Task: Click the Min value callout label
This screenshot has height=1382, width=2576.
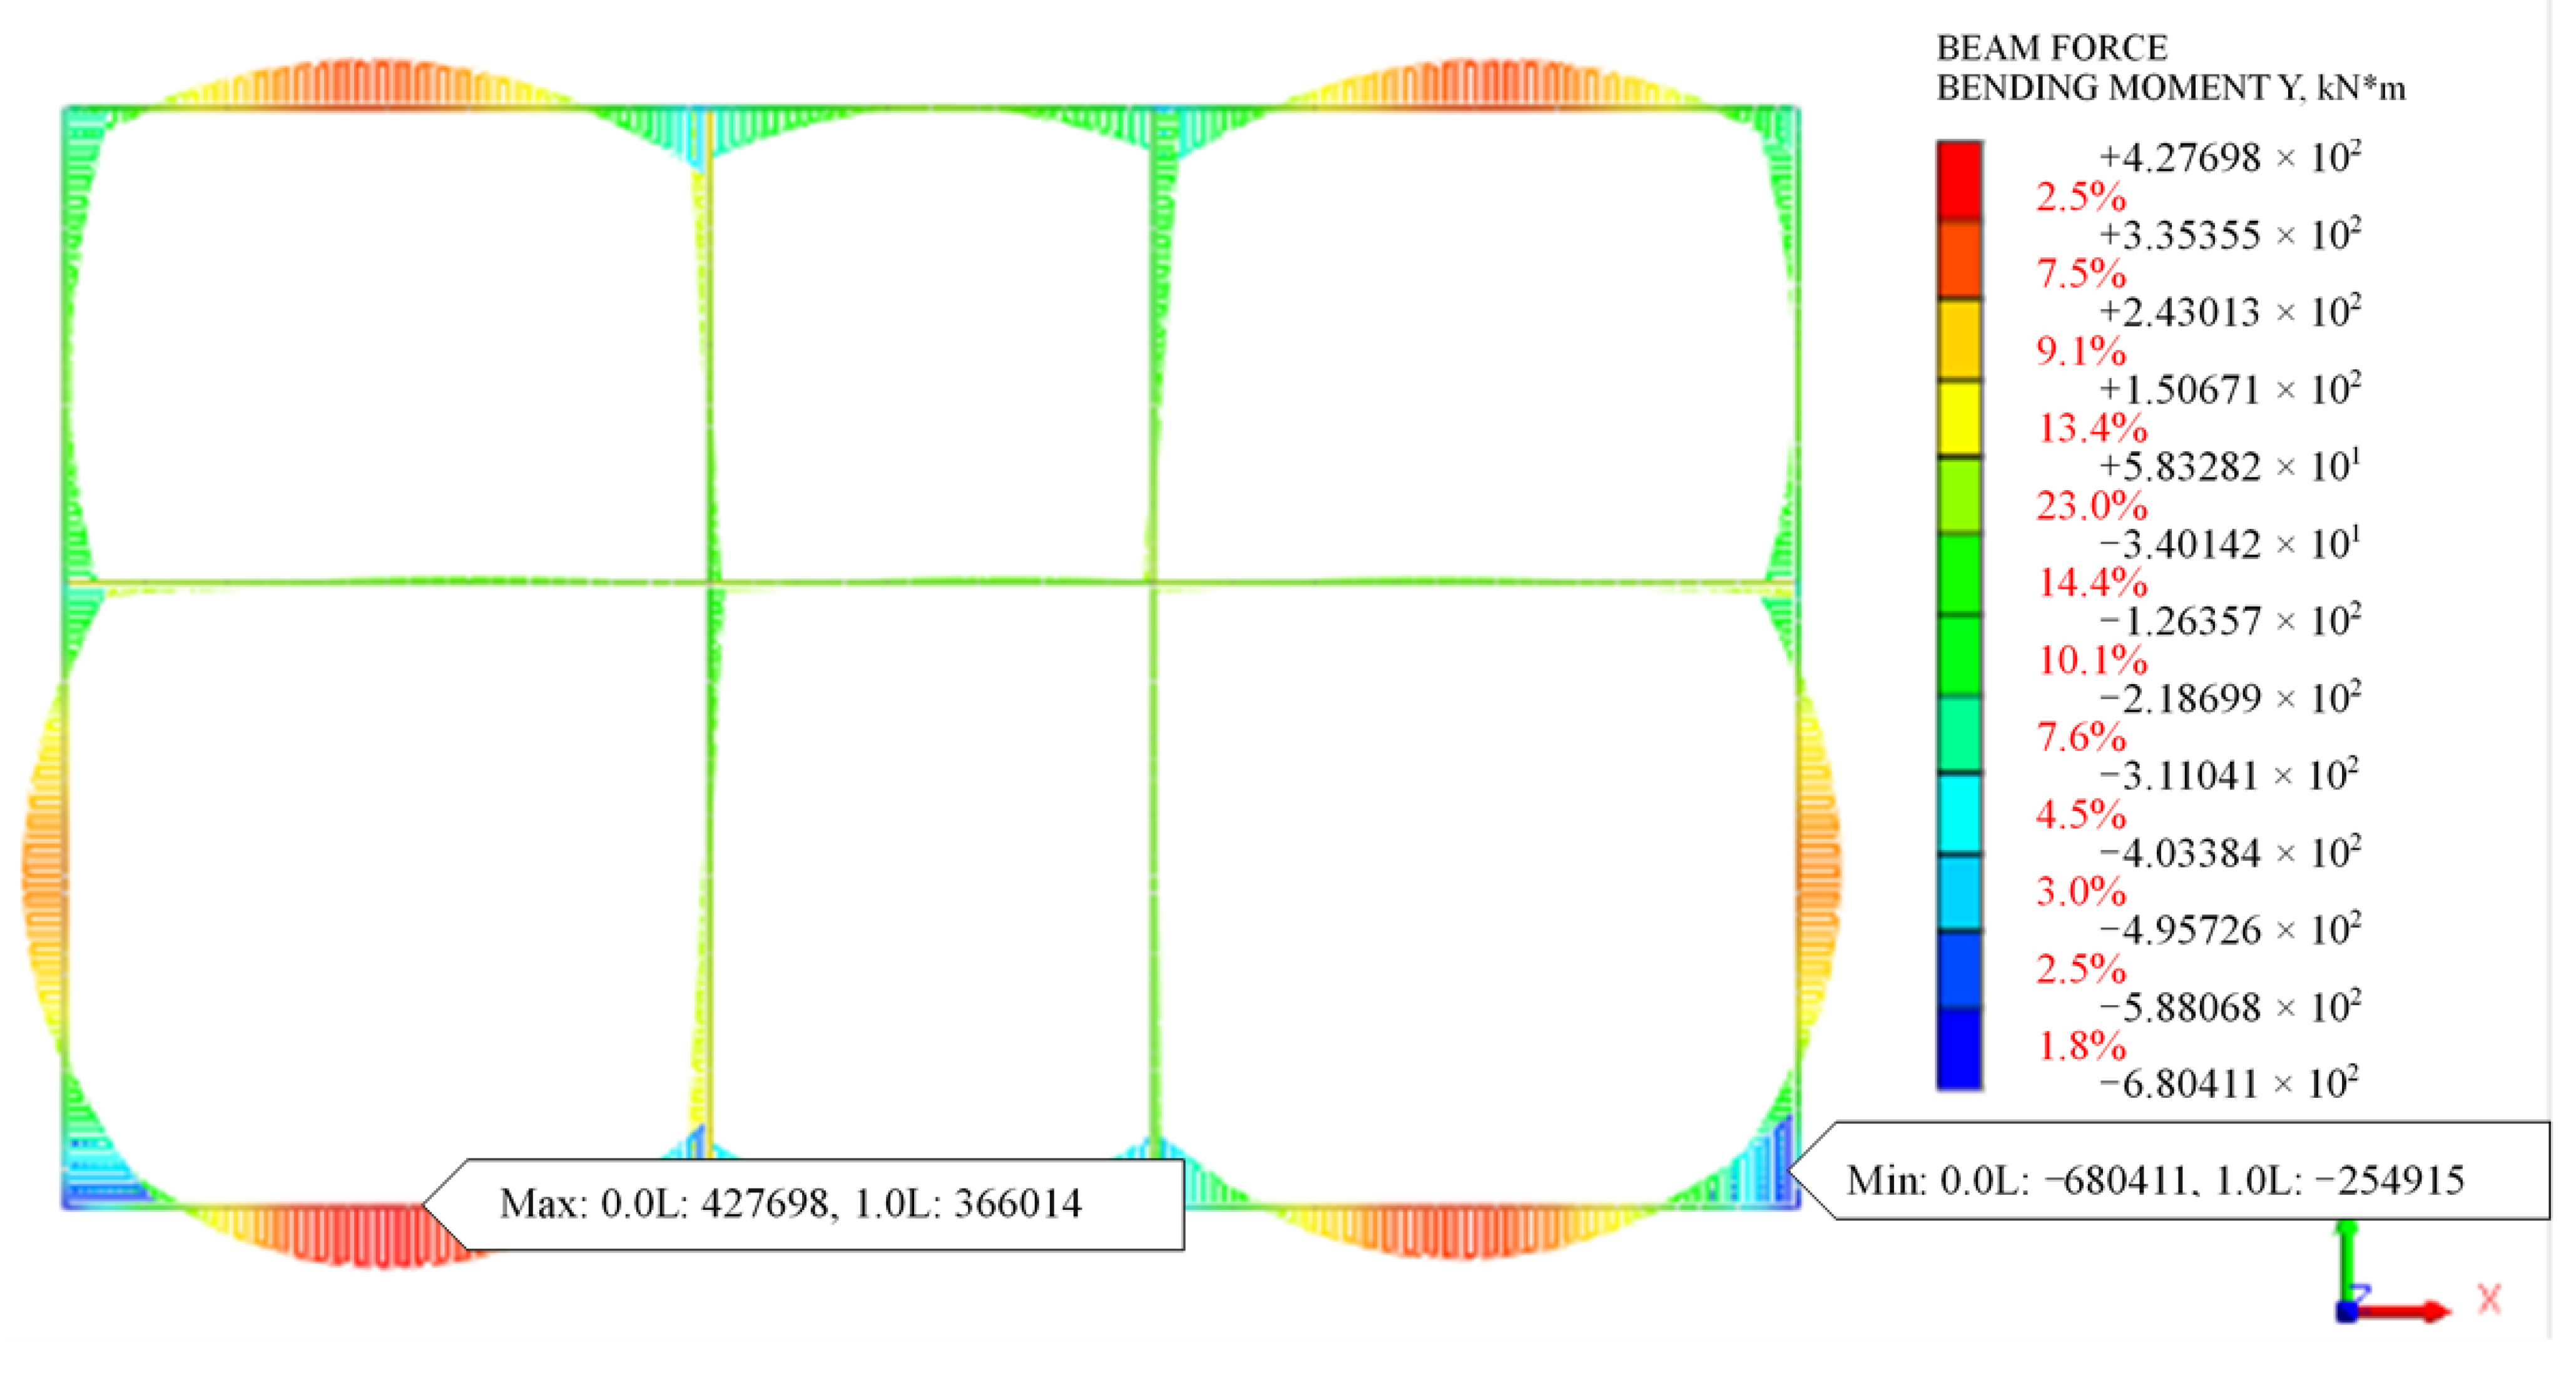Action: click(x=2170, y=1171)
